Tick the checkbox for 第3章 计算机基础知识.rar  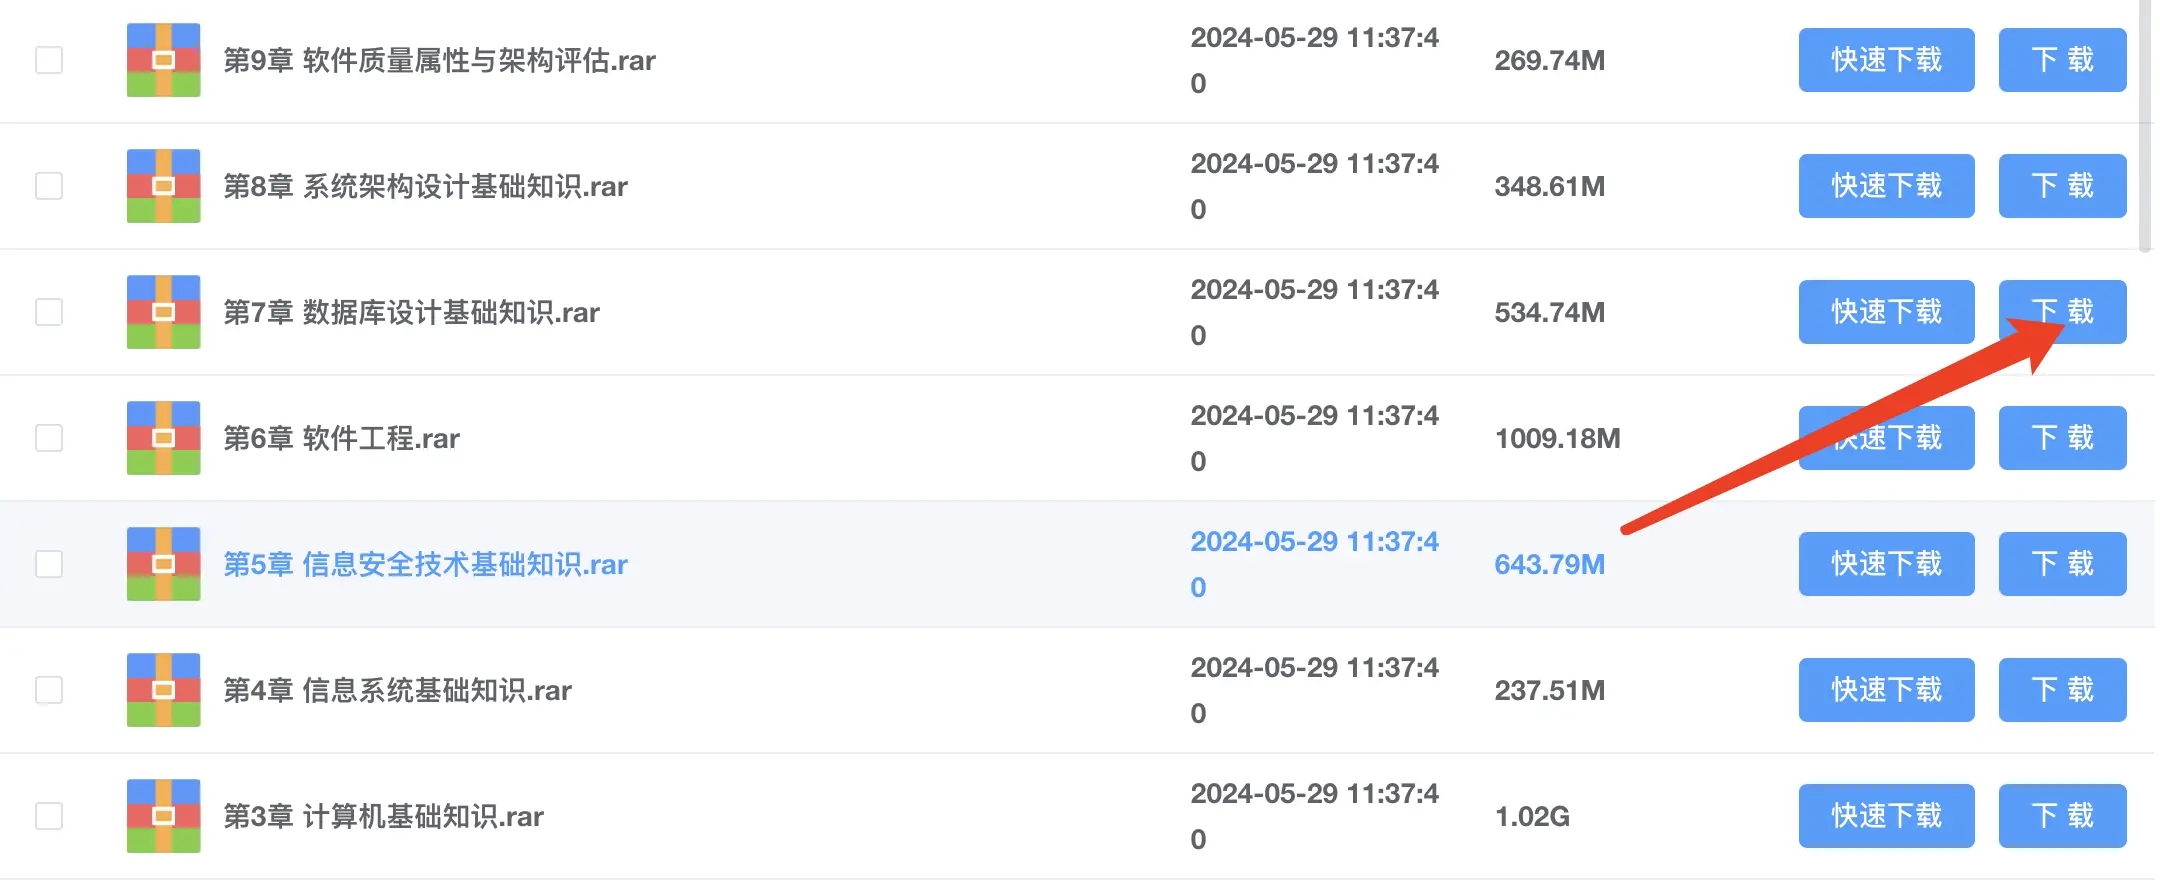pos(49,816)
